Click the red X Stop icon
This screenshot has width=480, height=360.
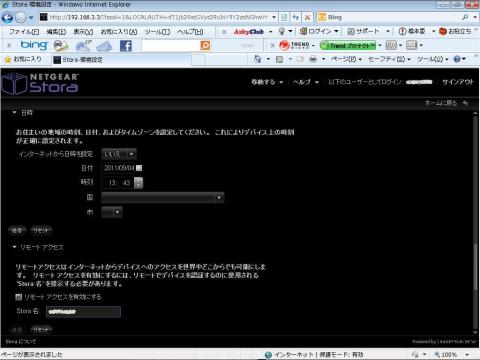307,17
